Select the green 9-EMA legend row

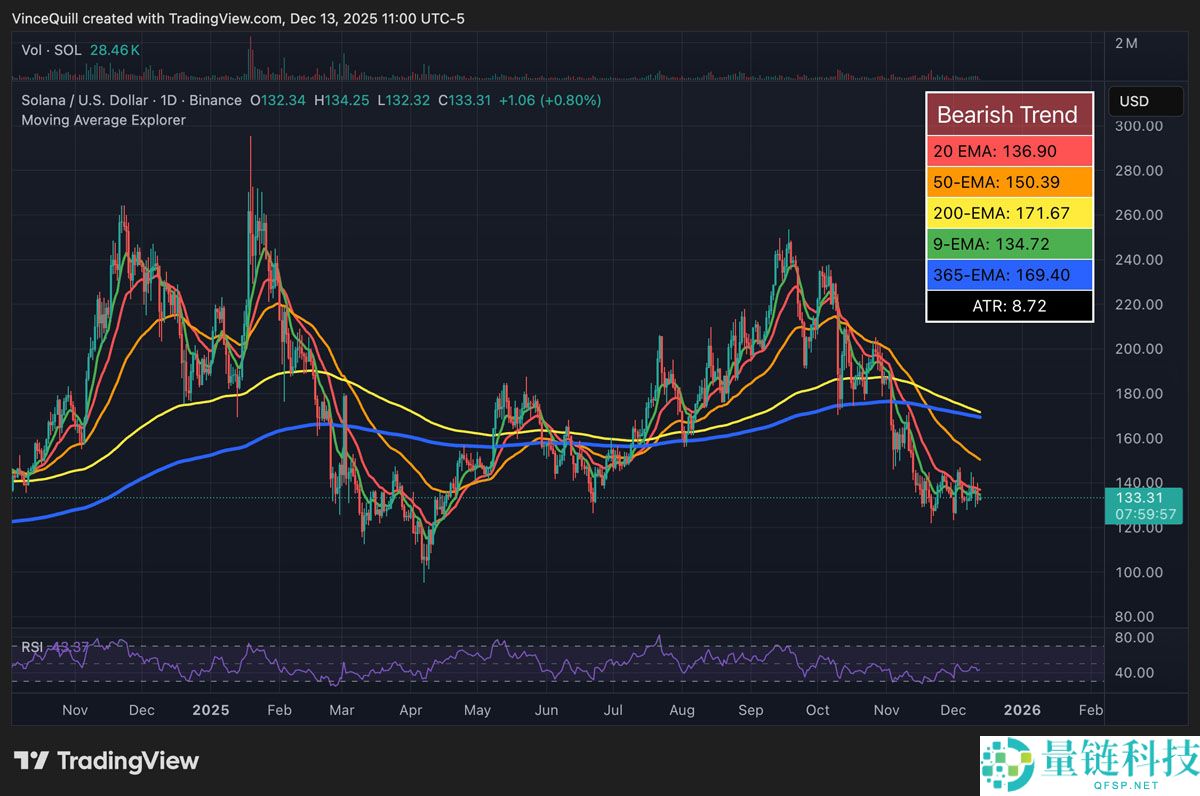coord(1009,244)
